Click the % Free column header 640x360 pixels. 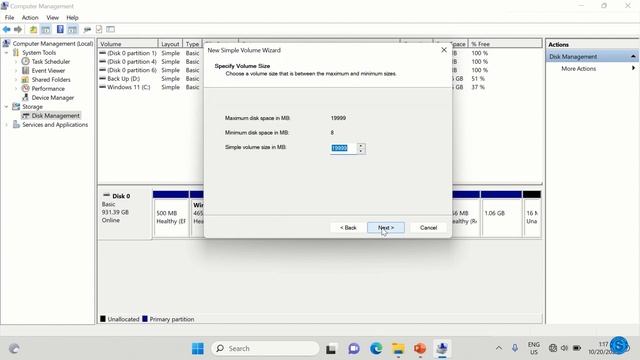pos(505,44)
